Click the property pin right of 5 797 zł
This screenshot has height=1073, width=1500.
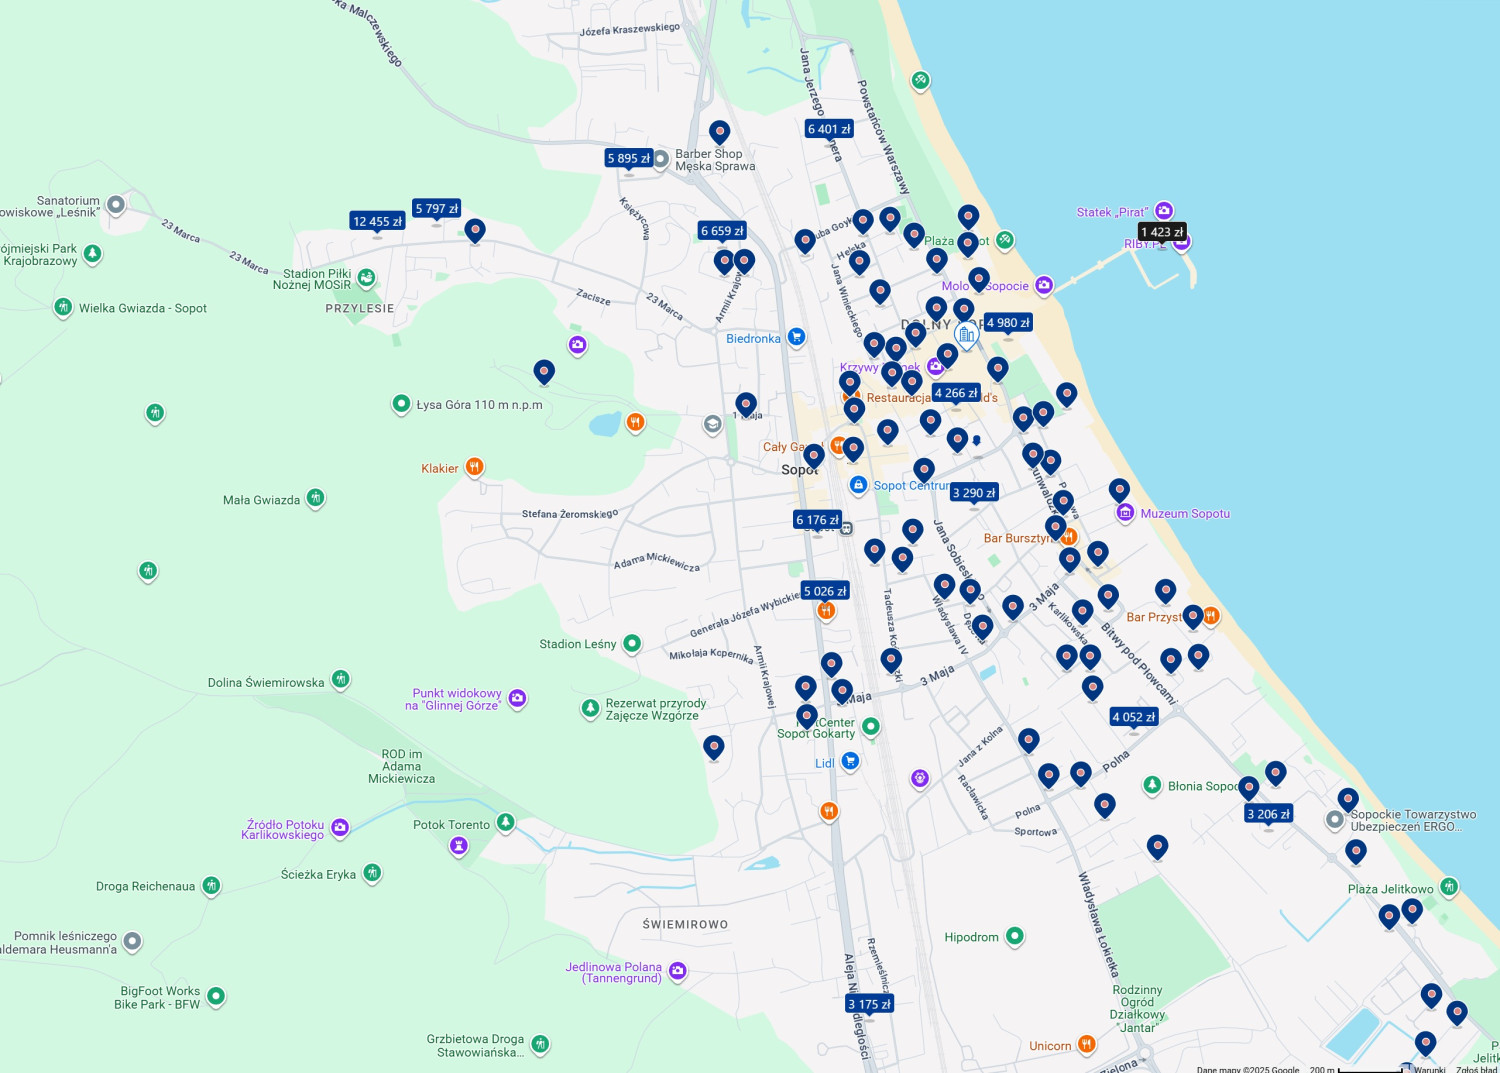point(475,231)
